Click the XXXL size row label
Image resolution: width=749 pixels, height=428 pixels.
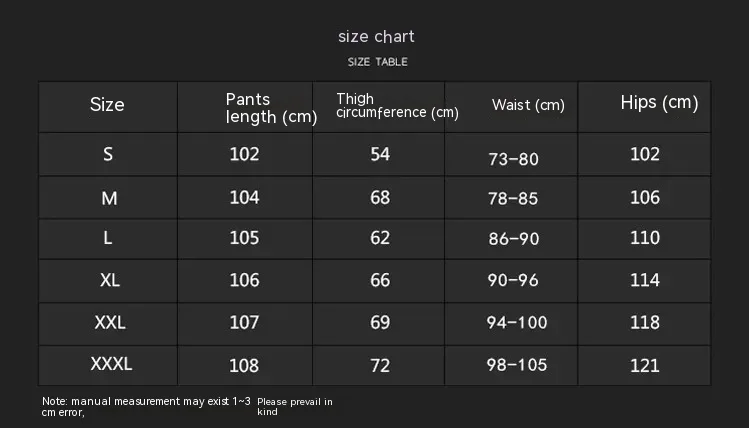point(111,364)
